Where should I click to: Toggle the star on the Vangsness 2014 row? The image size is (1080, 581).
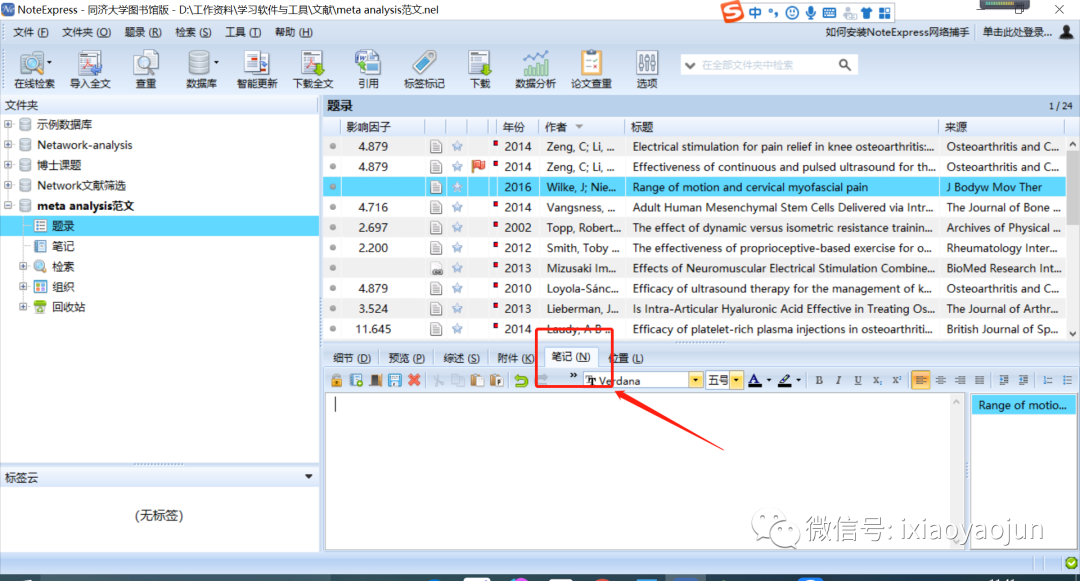click(x=457, y=207)
